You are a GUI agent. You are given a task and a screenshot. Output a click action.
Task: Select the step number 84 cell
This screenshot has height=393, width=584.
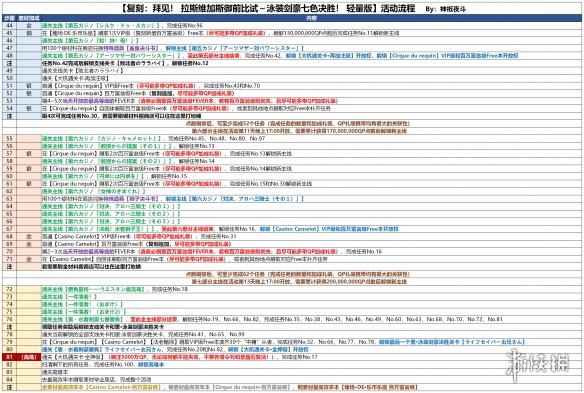(x=9, y=380)
